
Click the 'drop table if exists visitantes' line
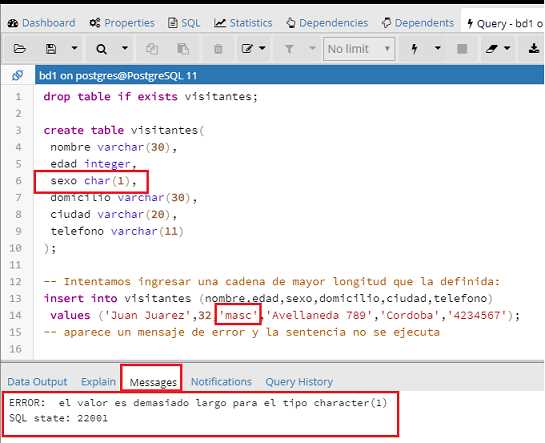coord(151,97)
